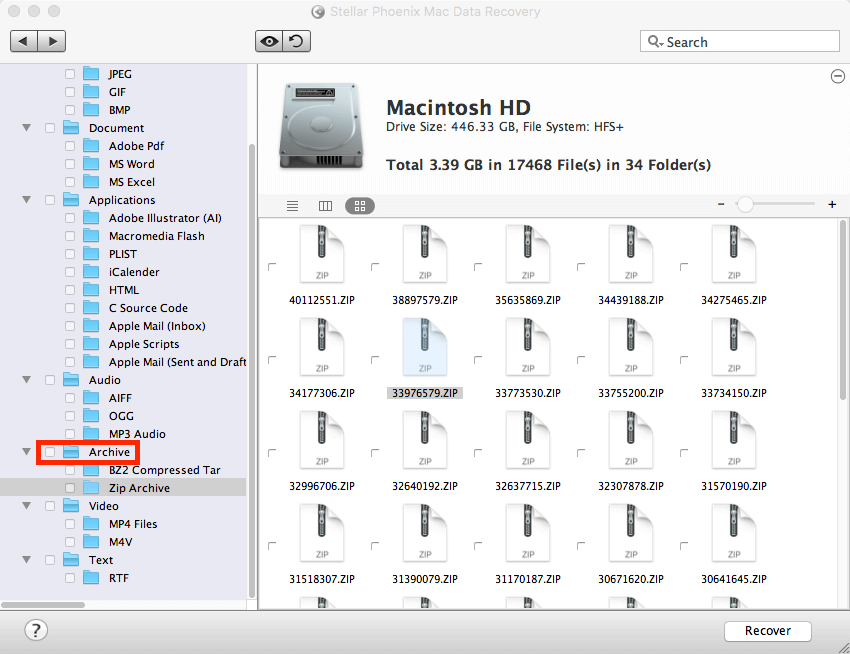This screenshot has height=654, width=850.
Task: Decrease thumbnail size with minus icon
Action: [x=721, y=204]
